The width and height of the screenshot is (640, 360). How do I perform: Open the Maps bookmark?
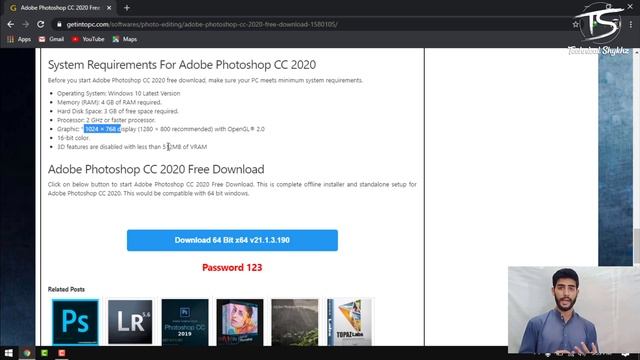(124, 39)
